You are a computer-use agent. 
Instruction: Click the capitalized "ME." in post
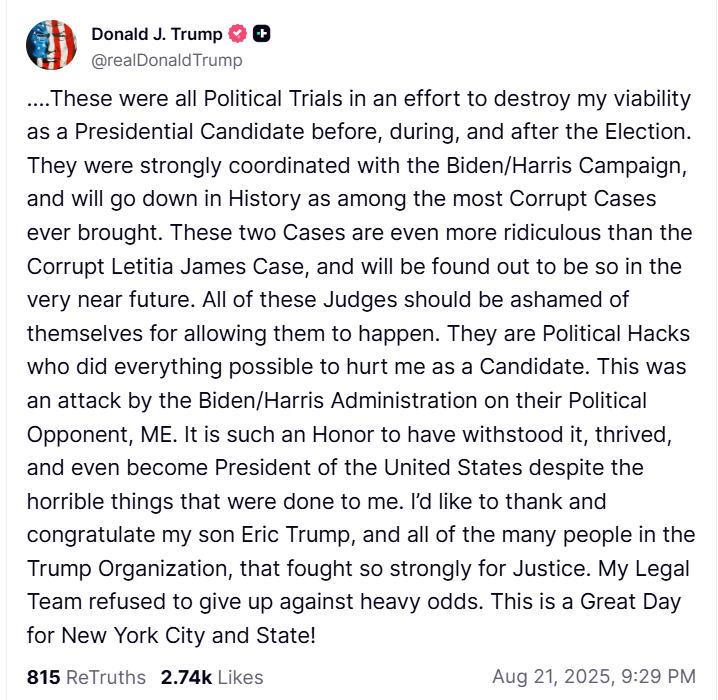(158, 434)
